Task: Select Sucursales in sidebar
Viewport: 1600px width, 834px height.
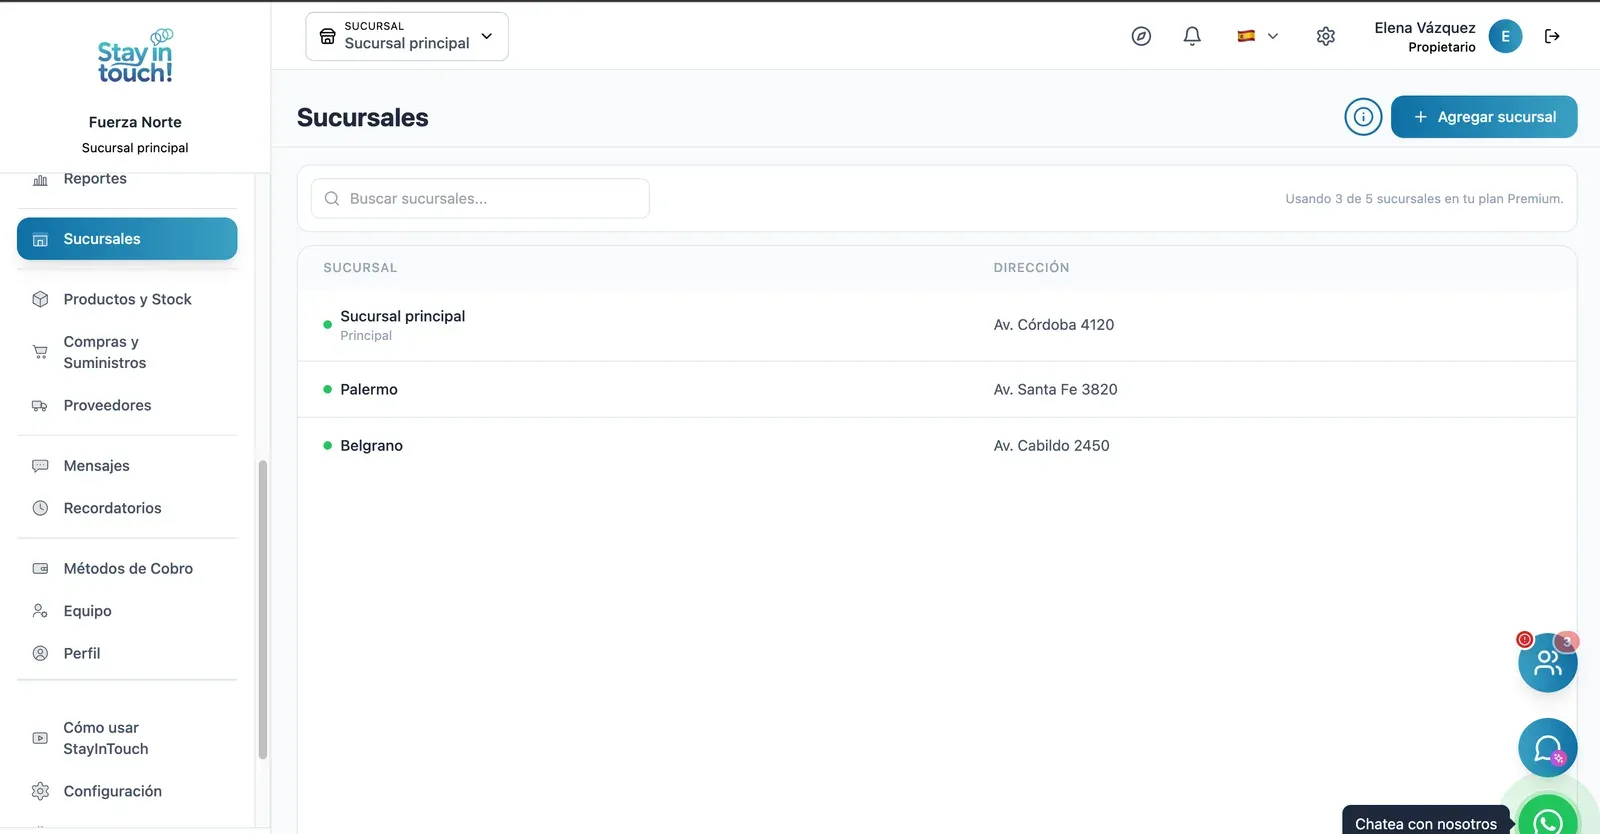Action: (127, 239)
